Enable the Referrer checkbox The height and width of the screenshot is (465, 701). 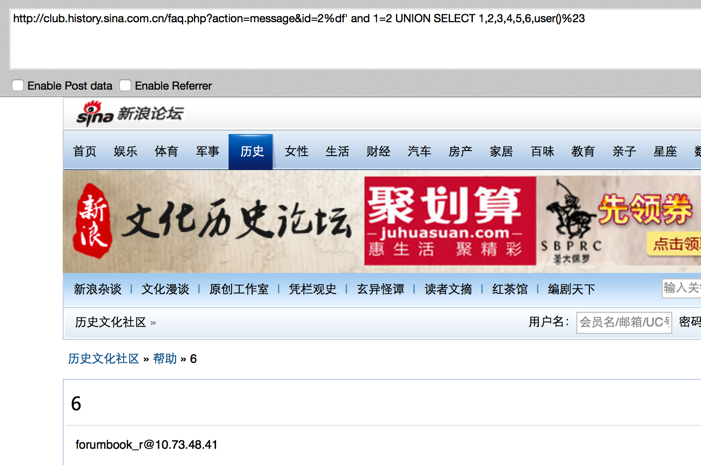[x=125, y=85]
